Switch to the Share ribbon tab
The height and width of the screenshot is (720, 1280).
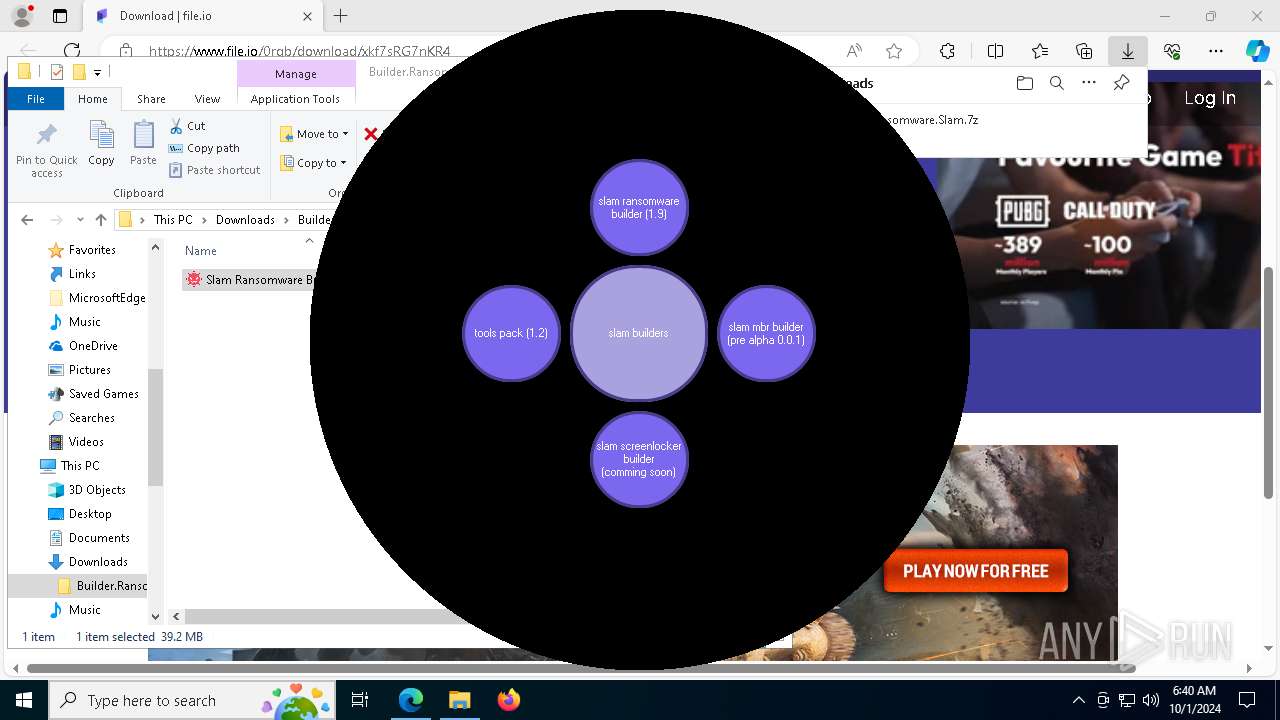(x=151, y=99)
